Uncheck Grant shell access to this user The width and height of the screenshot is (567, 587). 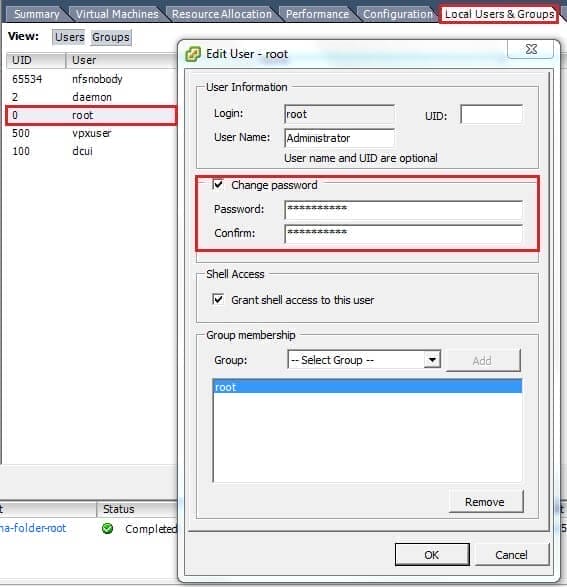[218, 299]
